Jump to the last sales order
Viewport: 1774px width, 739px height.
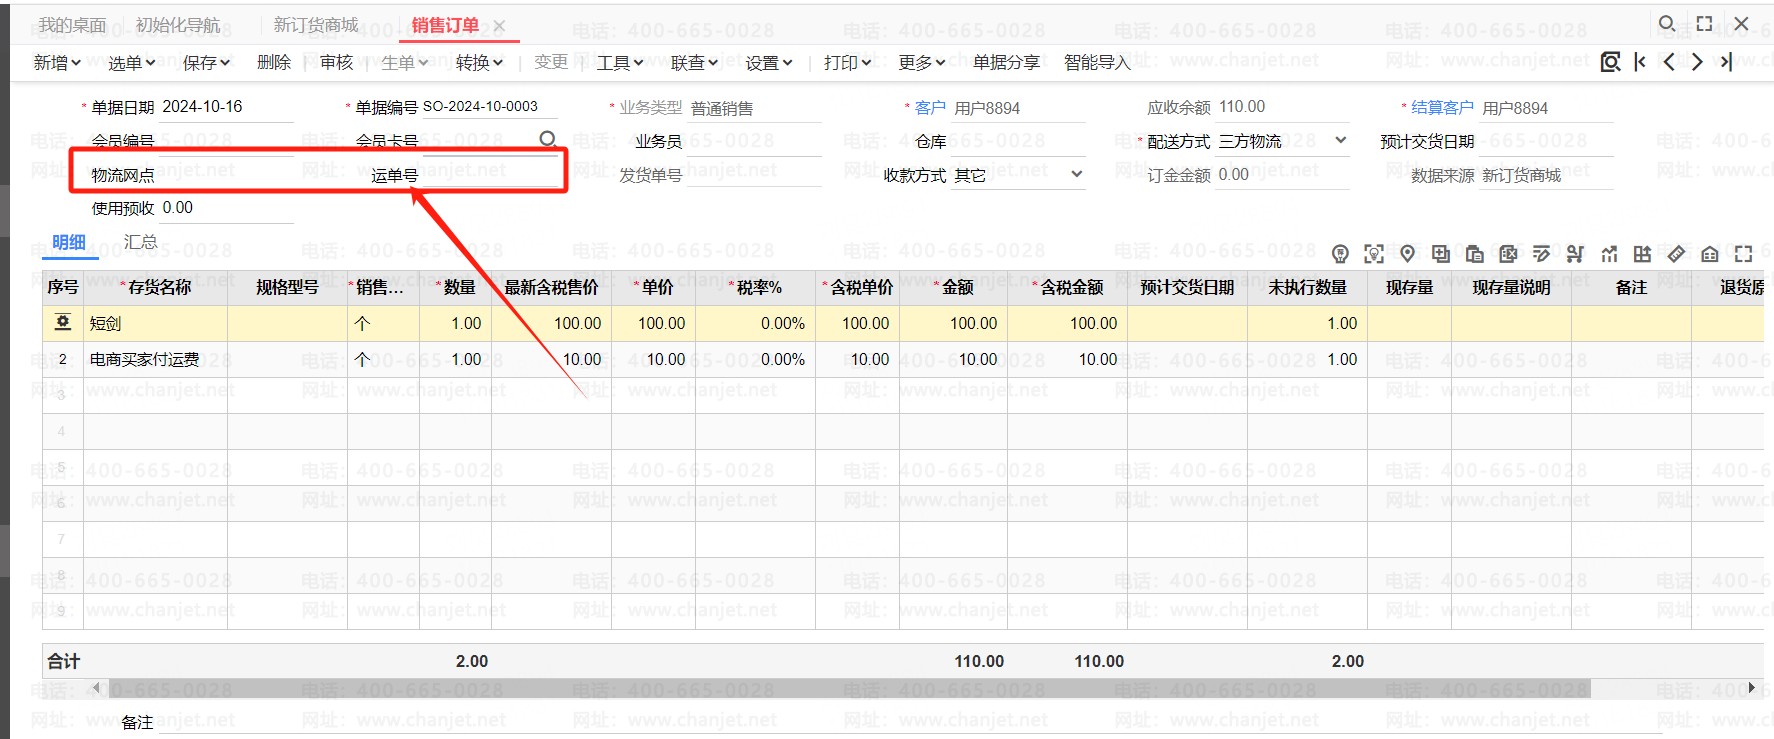1726,62
